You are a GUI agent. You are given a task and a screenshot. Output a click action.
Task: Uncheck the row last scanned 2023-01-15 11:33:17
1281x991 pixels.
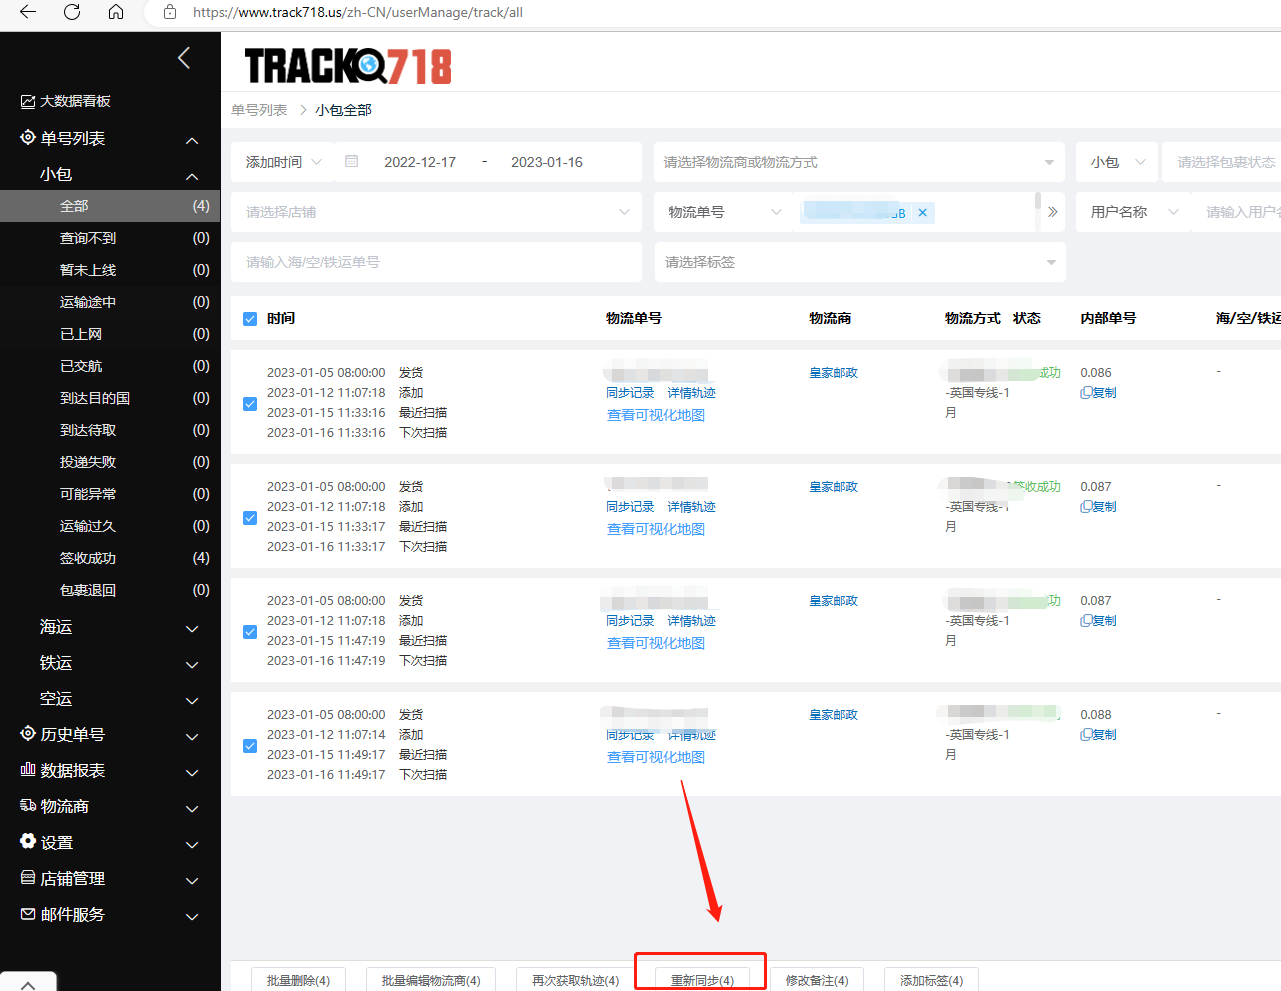(x=250, y=518)
